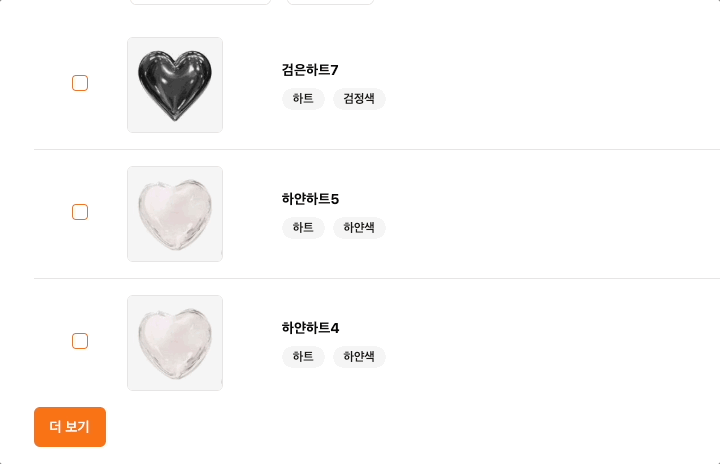Open the 하얀하트4 white heart thumbnail
This screenshot has height=464, width=720.
[175, 343]
